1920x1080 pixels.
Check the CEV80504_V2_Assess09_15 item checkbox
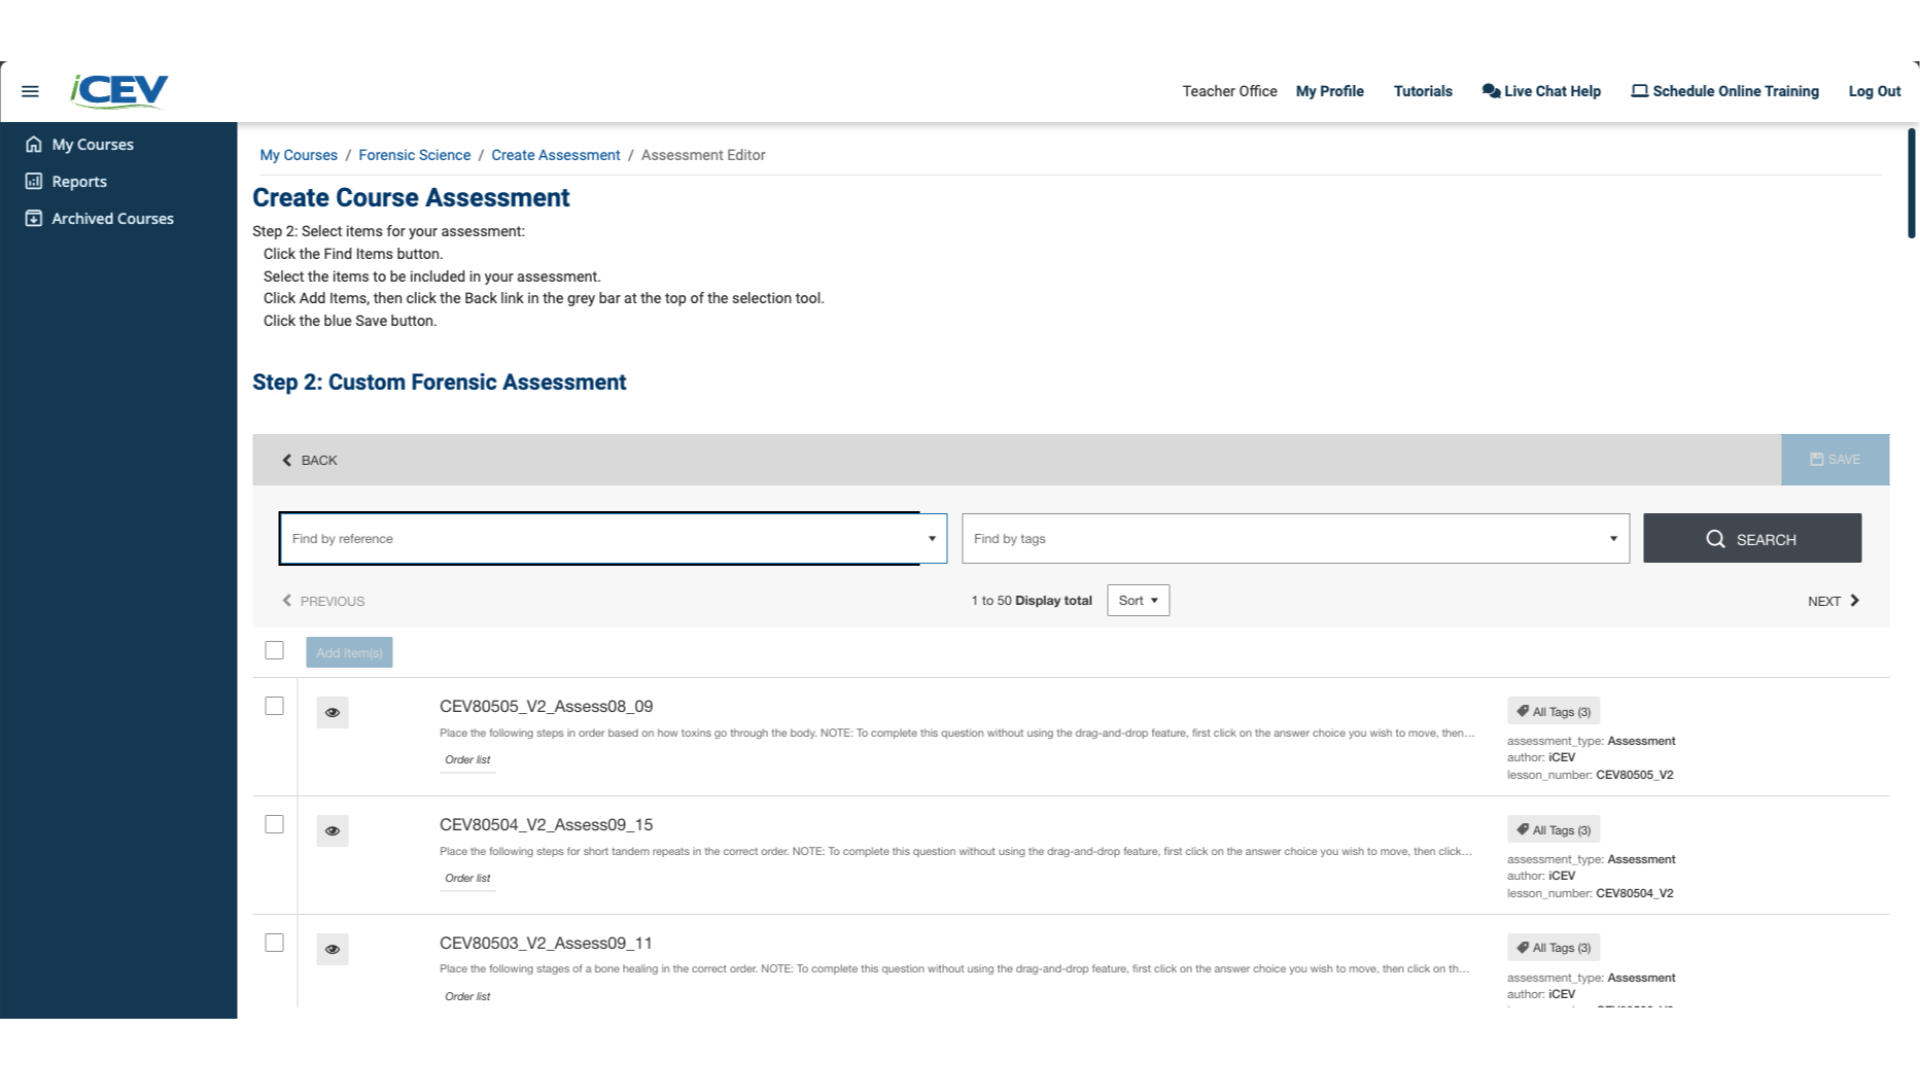point(274,824)
